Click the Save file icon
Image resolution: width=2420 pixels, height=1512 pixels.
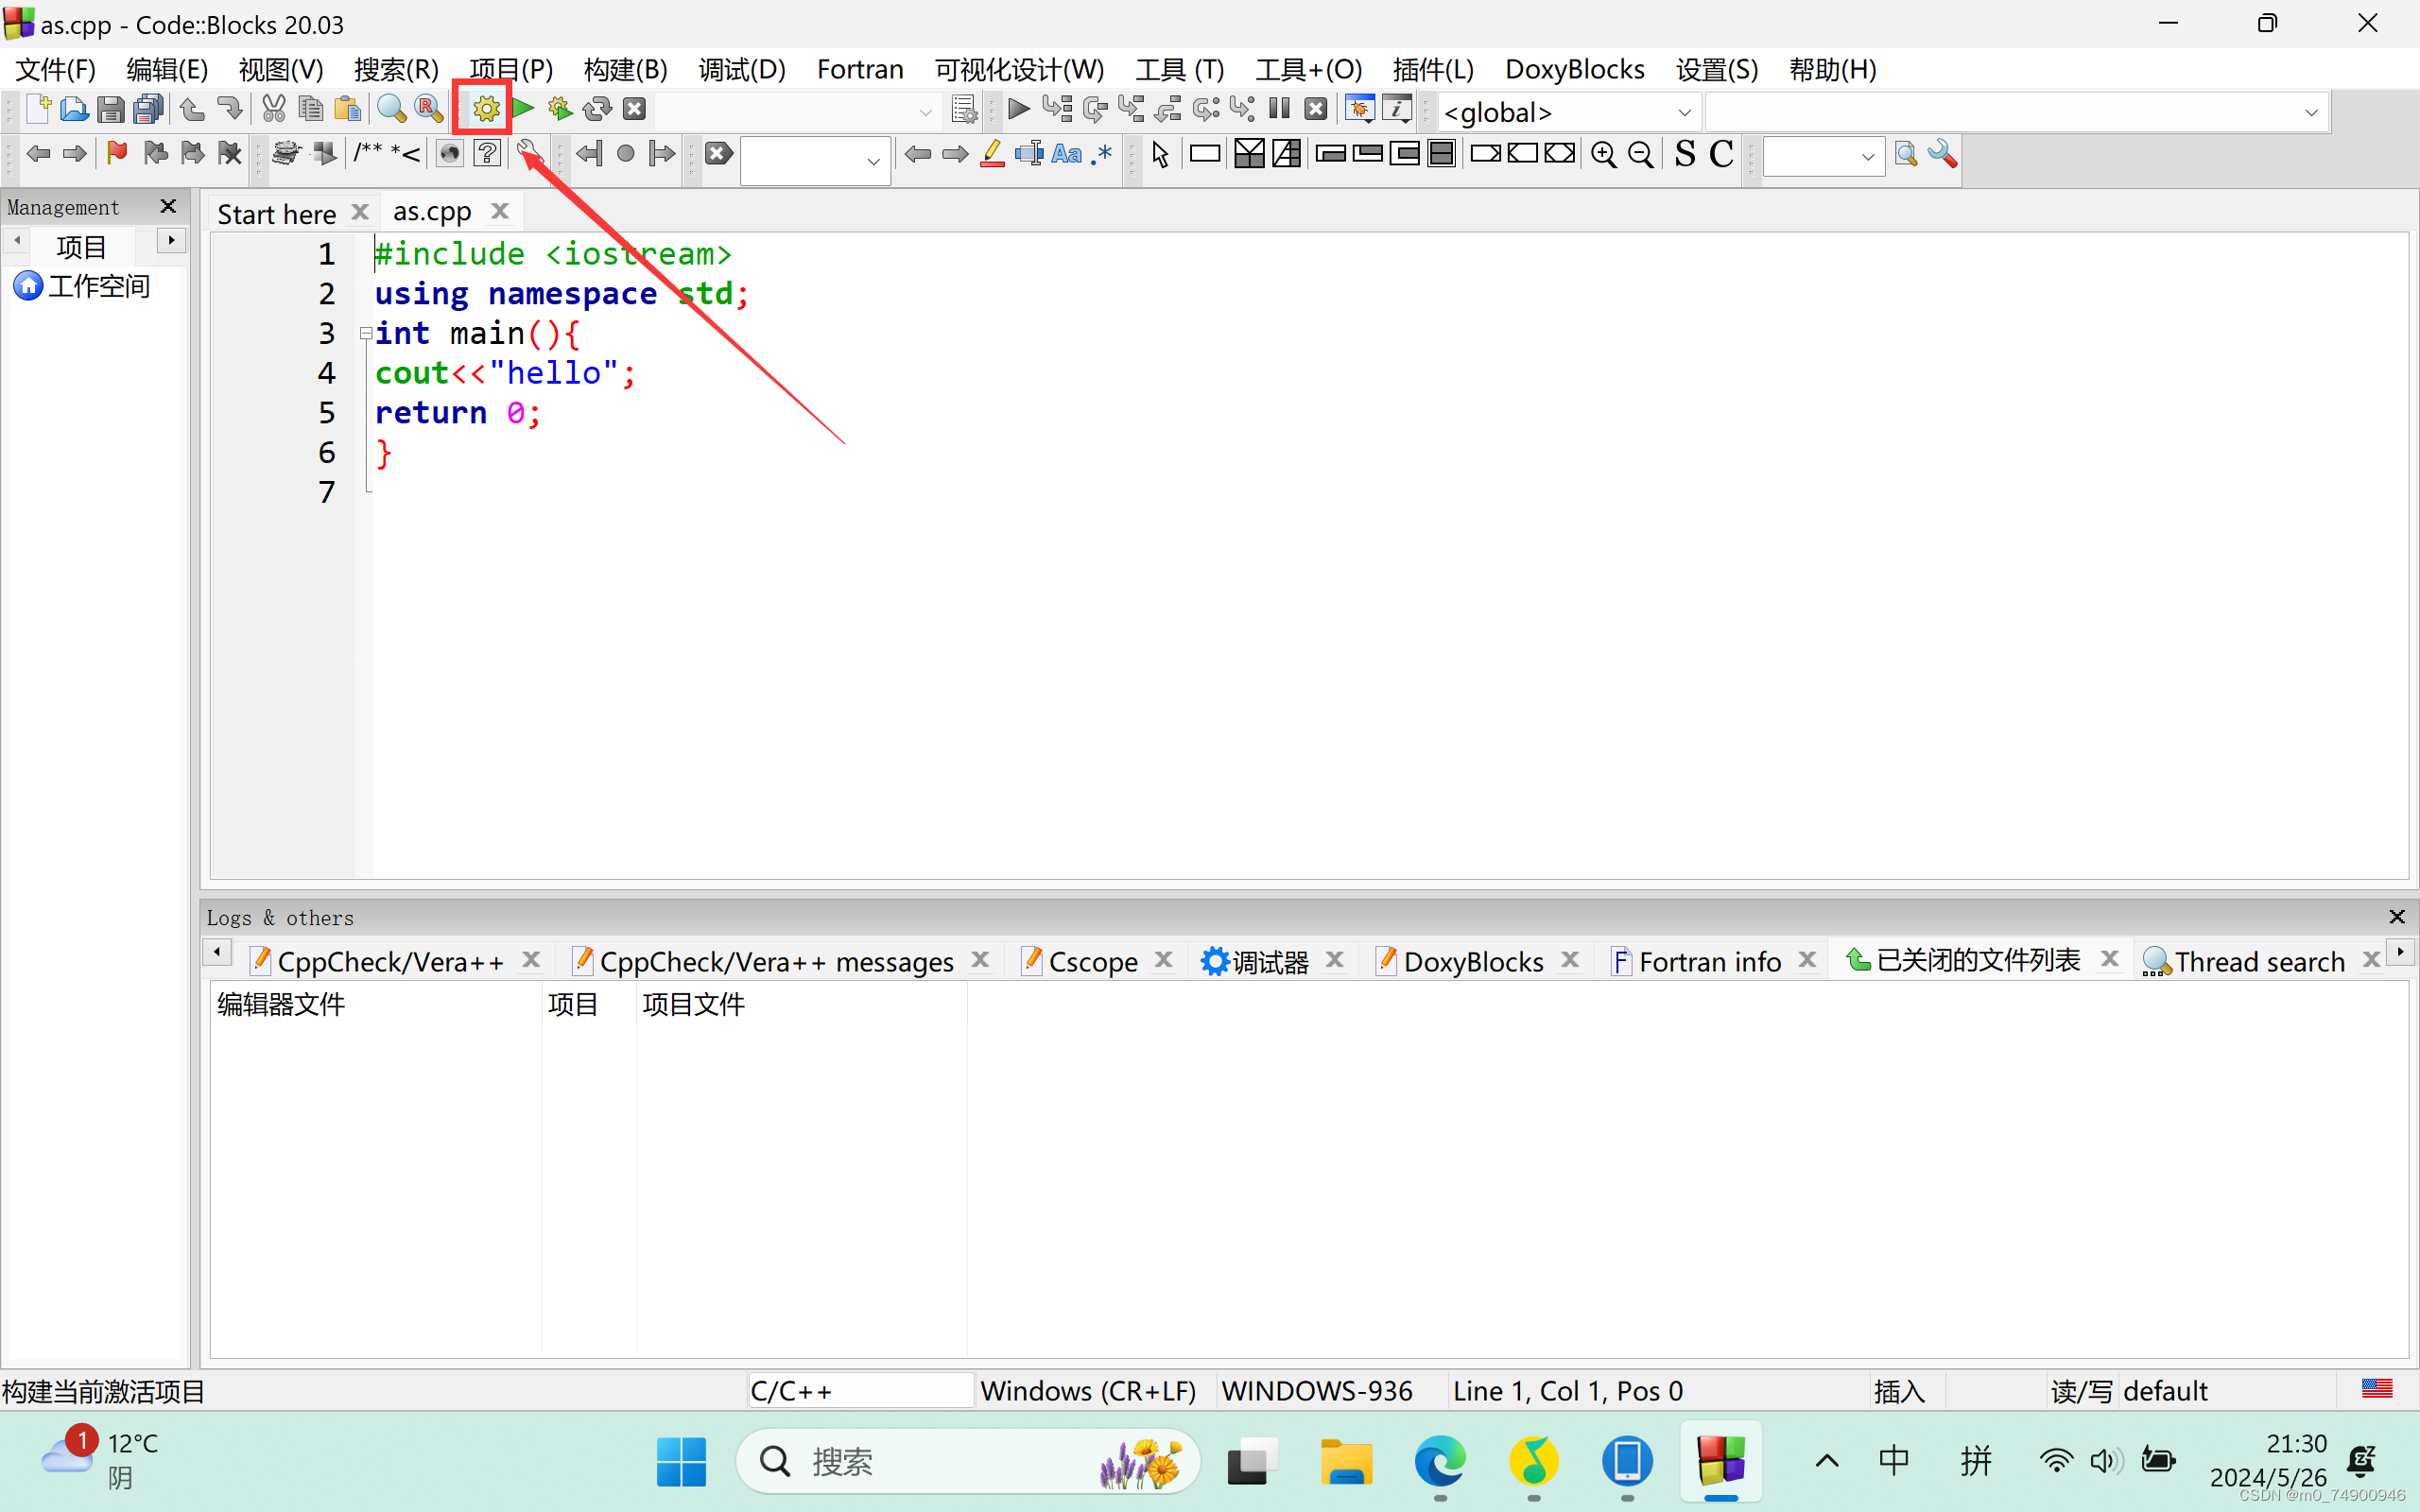[x=111, y=109]
